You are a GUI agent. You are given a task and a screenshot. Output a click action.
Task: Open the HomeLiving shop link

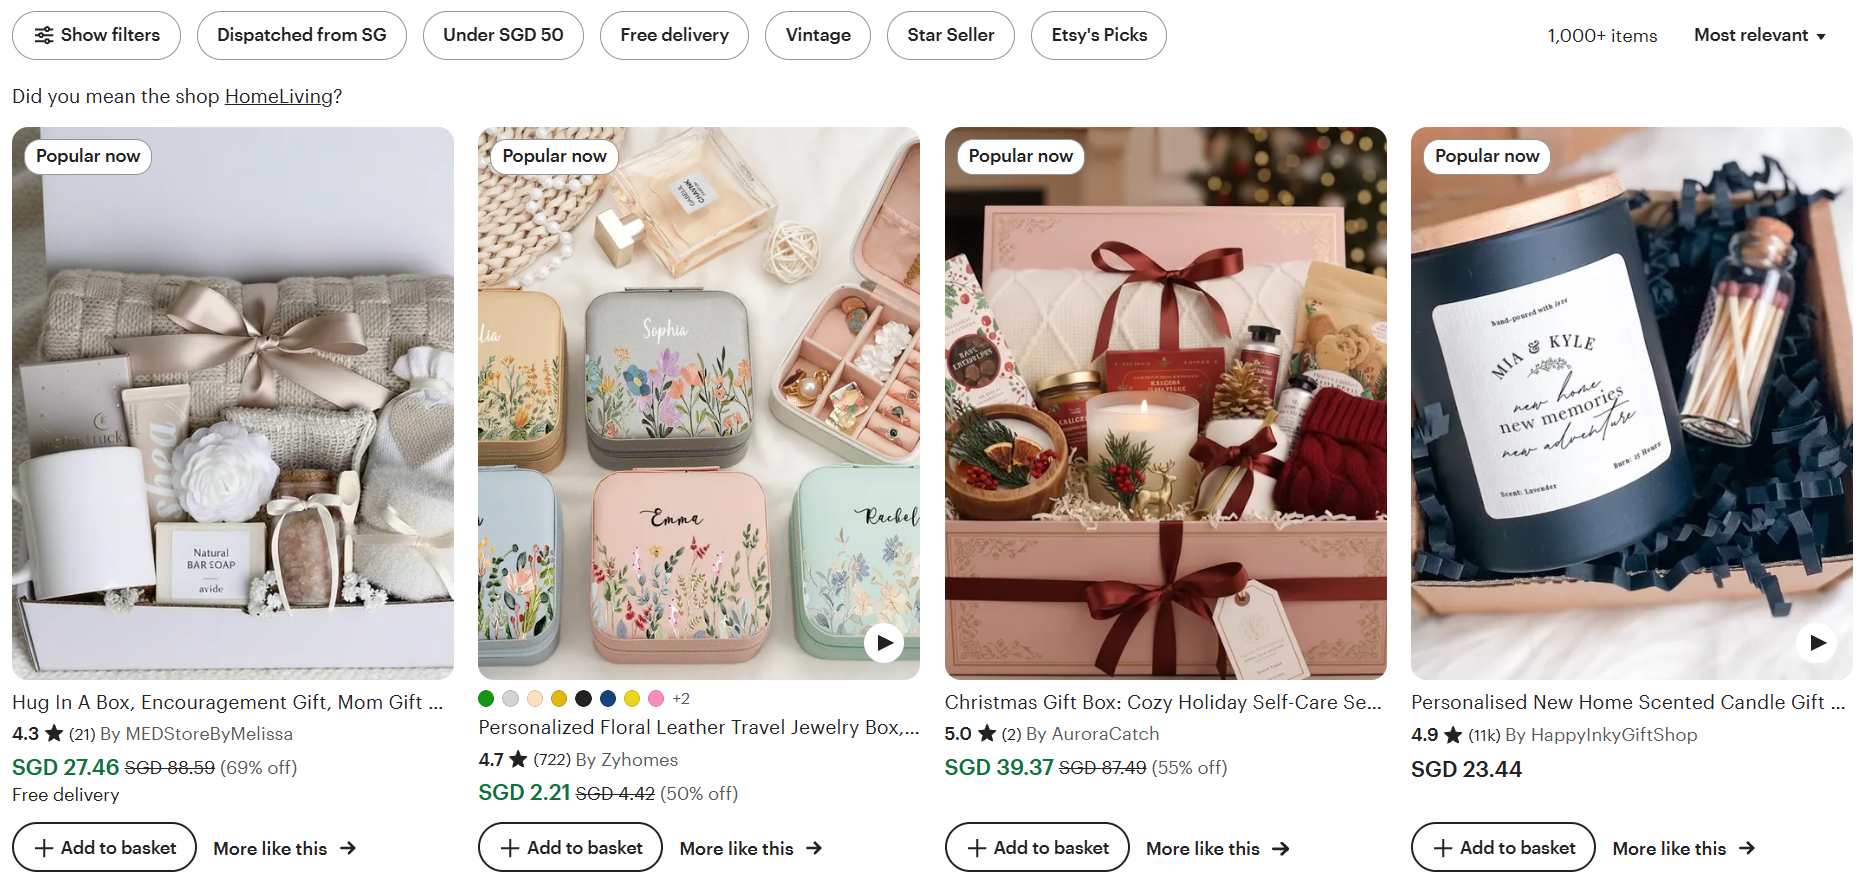tap(278, 96)
